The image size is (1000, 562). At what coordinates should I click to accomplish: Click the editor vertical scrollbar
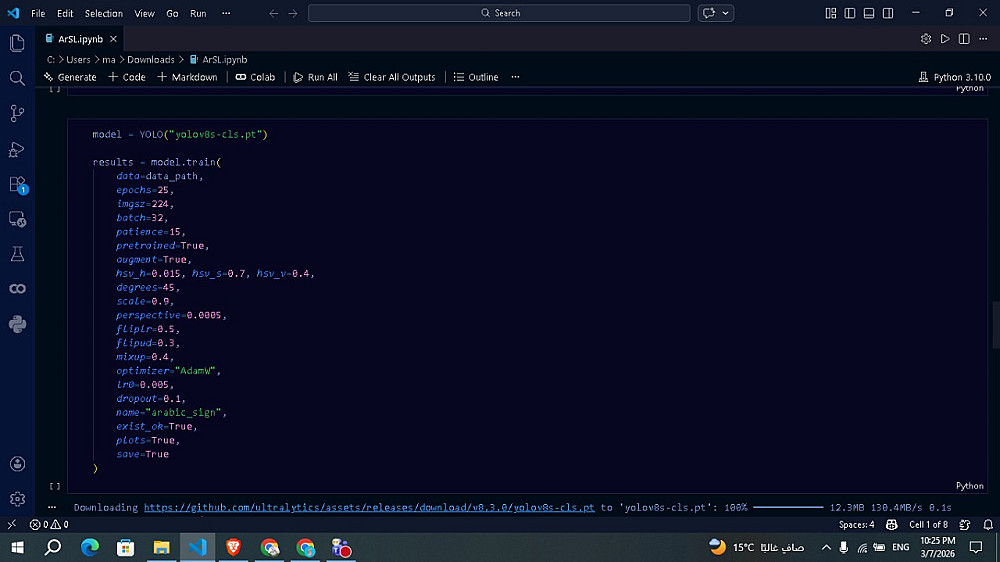click(x=996, y=325)
